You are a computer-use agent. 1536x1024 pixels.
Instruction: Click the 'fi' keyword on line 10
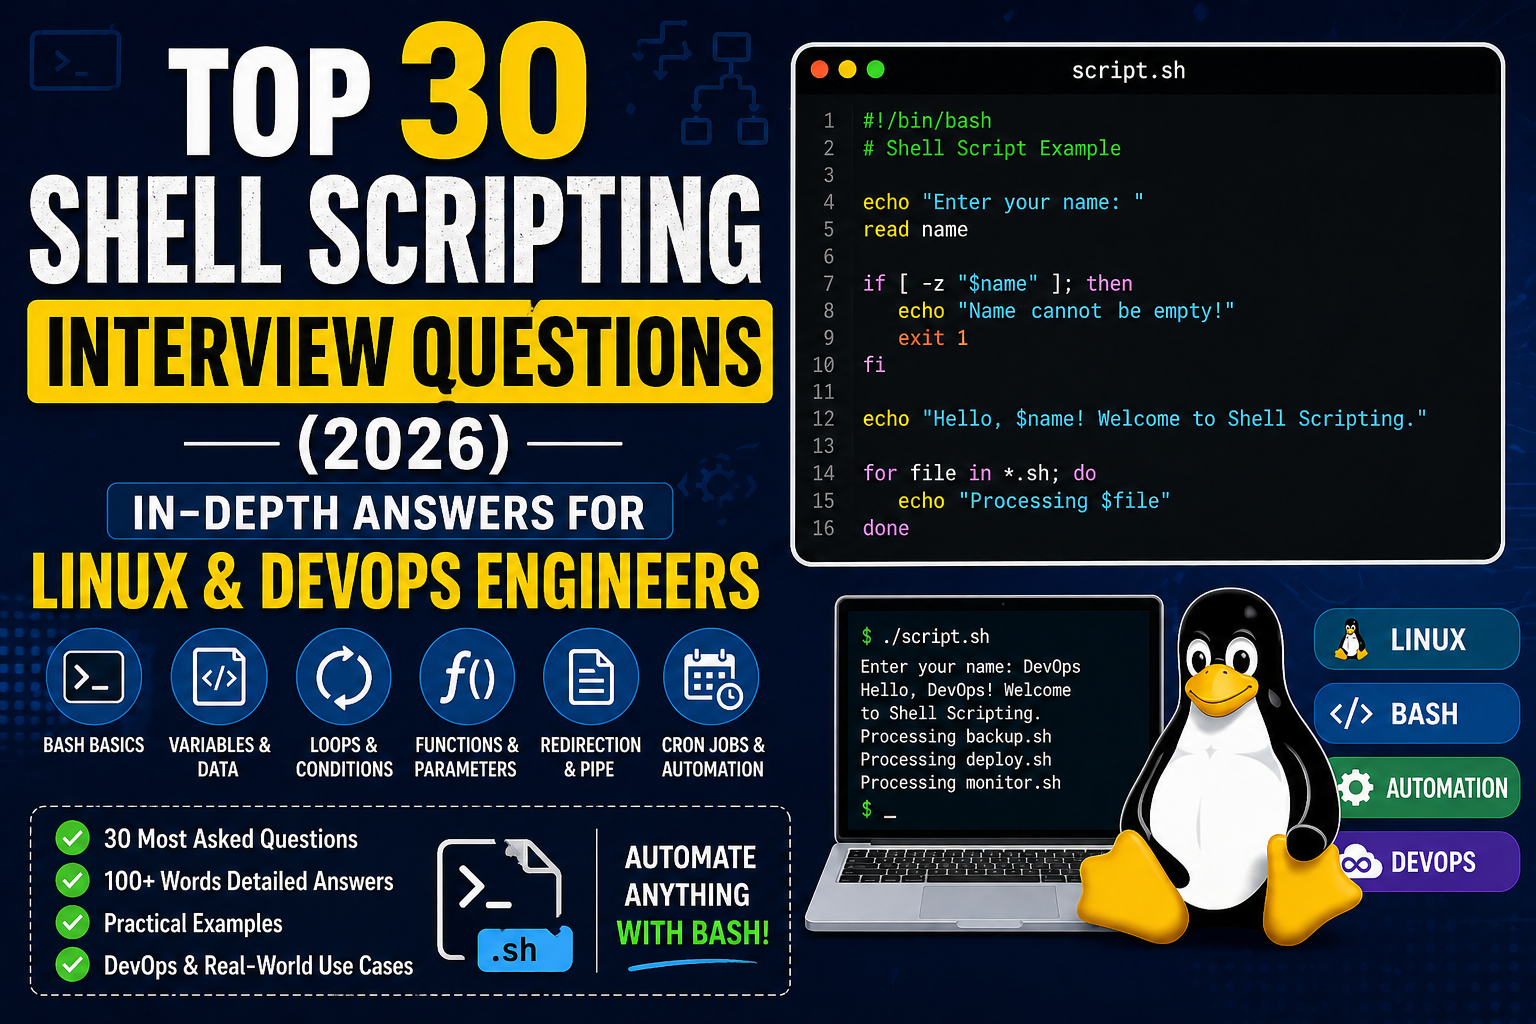[x=874, y=365]
